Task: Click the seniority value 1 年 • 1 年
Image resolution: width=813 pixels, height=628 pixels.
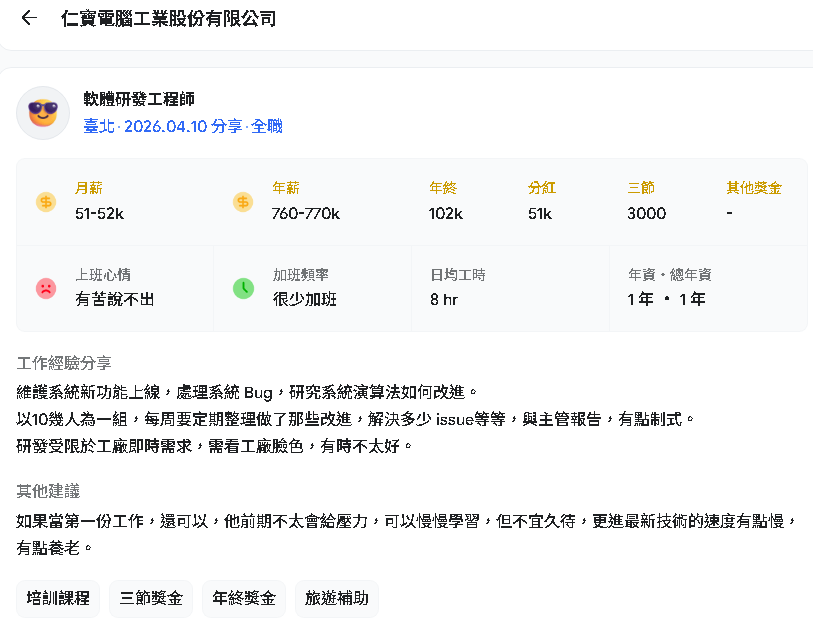Action: pos(666,299)
